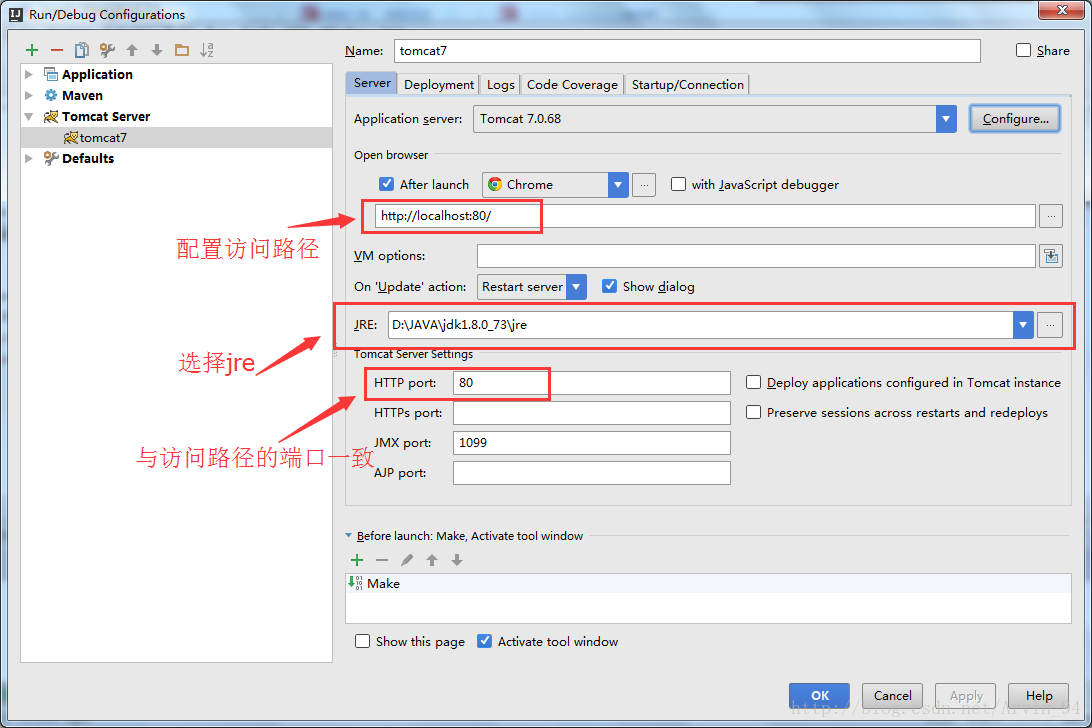Viewport: 1092px width, 728px height.
Task: Create a new folder for configurations
Action: (x=182, y=50)
